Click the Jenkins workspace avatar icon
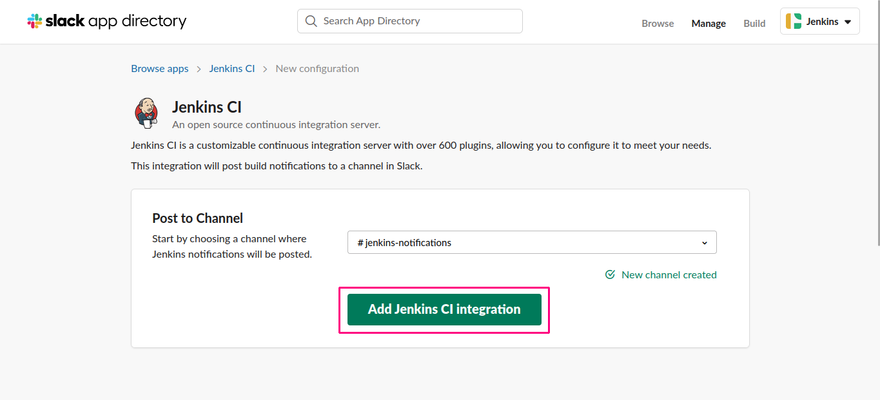880x400 pixels. (794, 21)
